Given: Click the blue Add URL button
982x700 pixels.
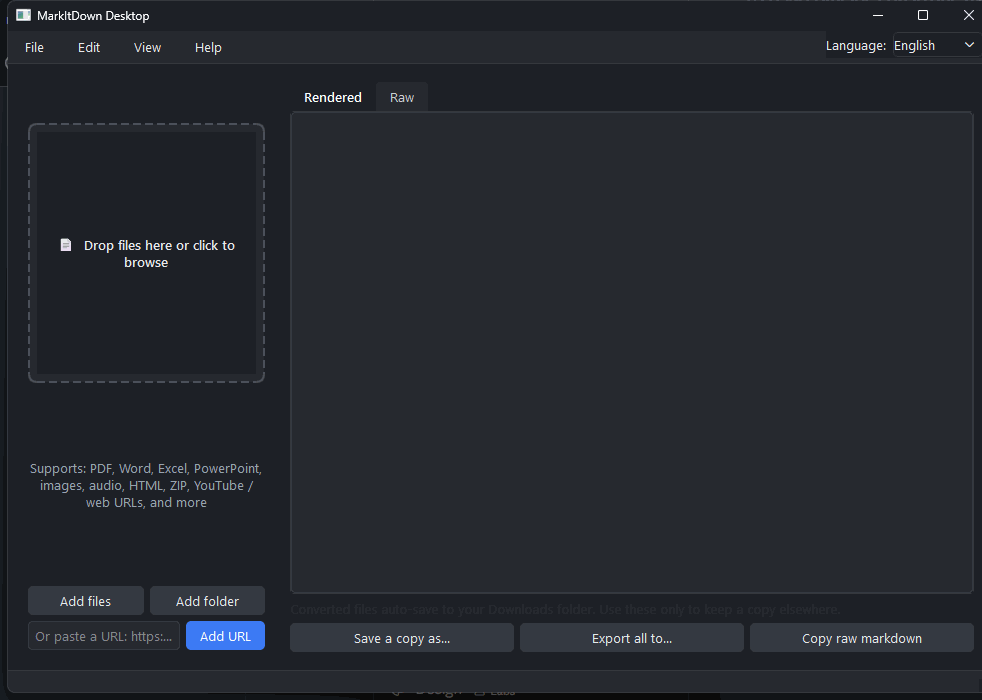Looking at the screenshot, I should [225, 636].
